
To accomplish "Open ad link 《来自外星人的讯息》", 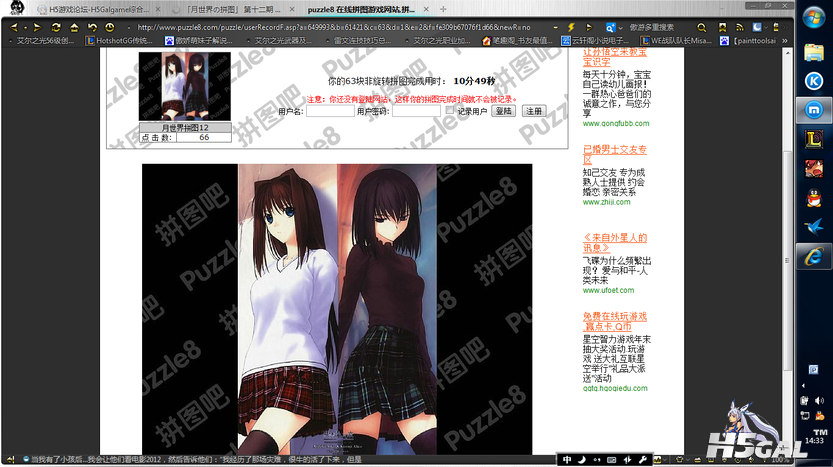I will [x=615, y=243].
